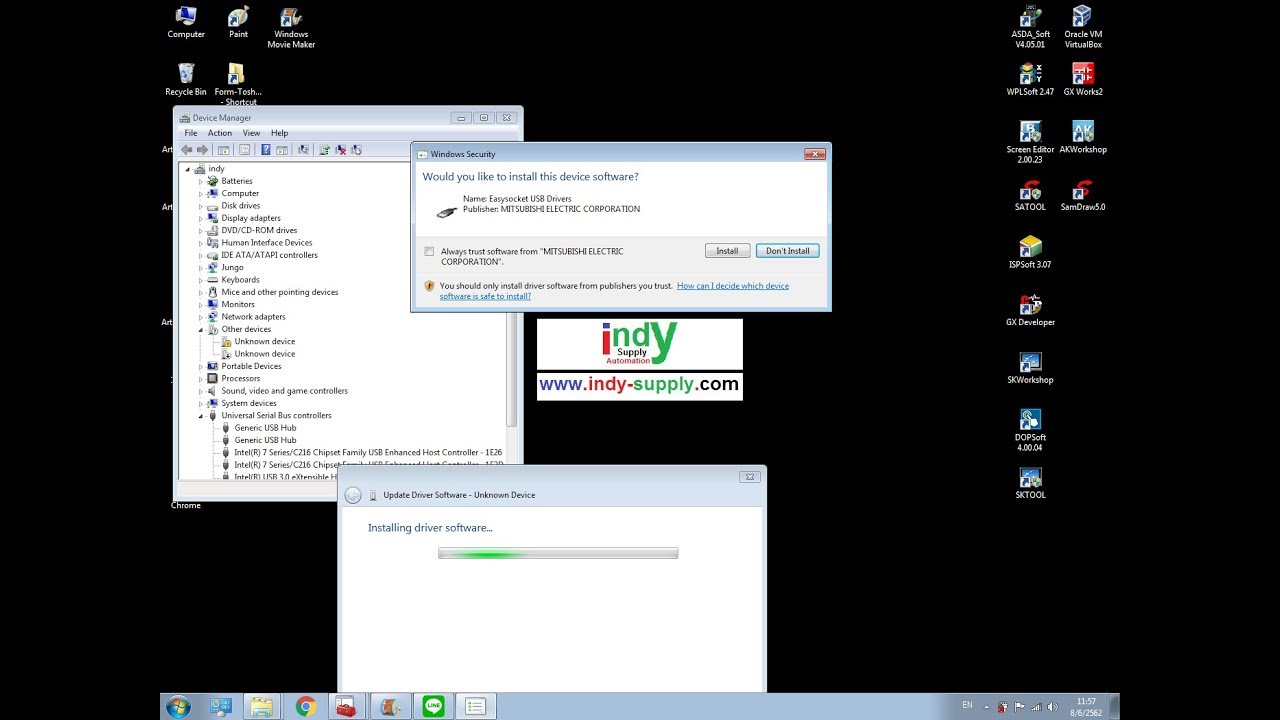Expand the Jungo node
The image size is (1280, 720).
point(200,268)
